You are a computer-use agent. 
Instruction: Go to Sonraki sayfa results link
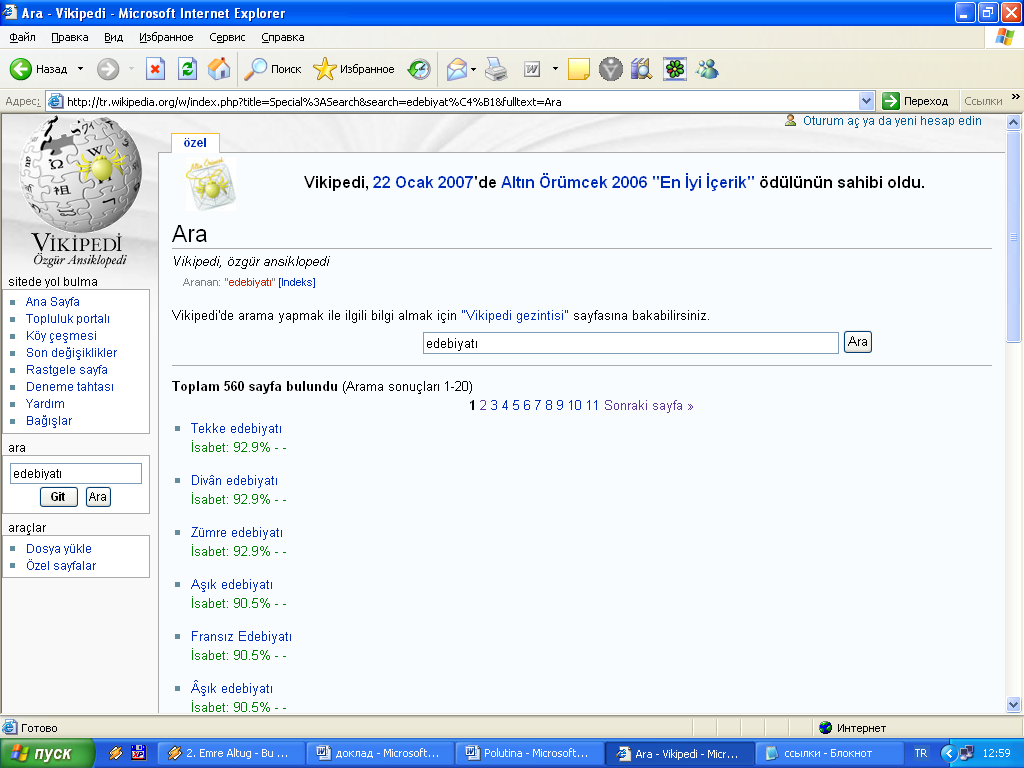click(x=648, y=405)
